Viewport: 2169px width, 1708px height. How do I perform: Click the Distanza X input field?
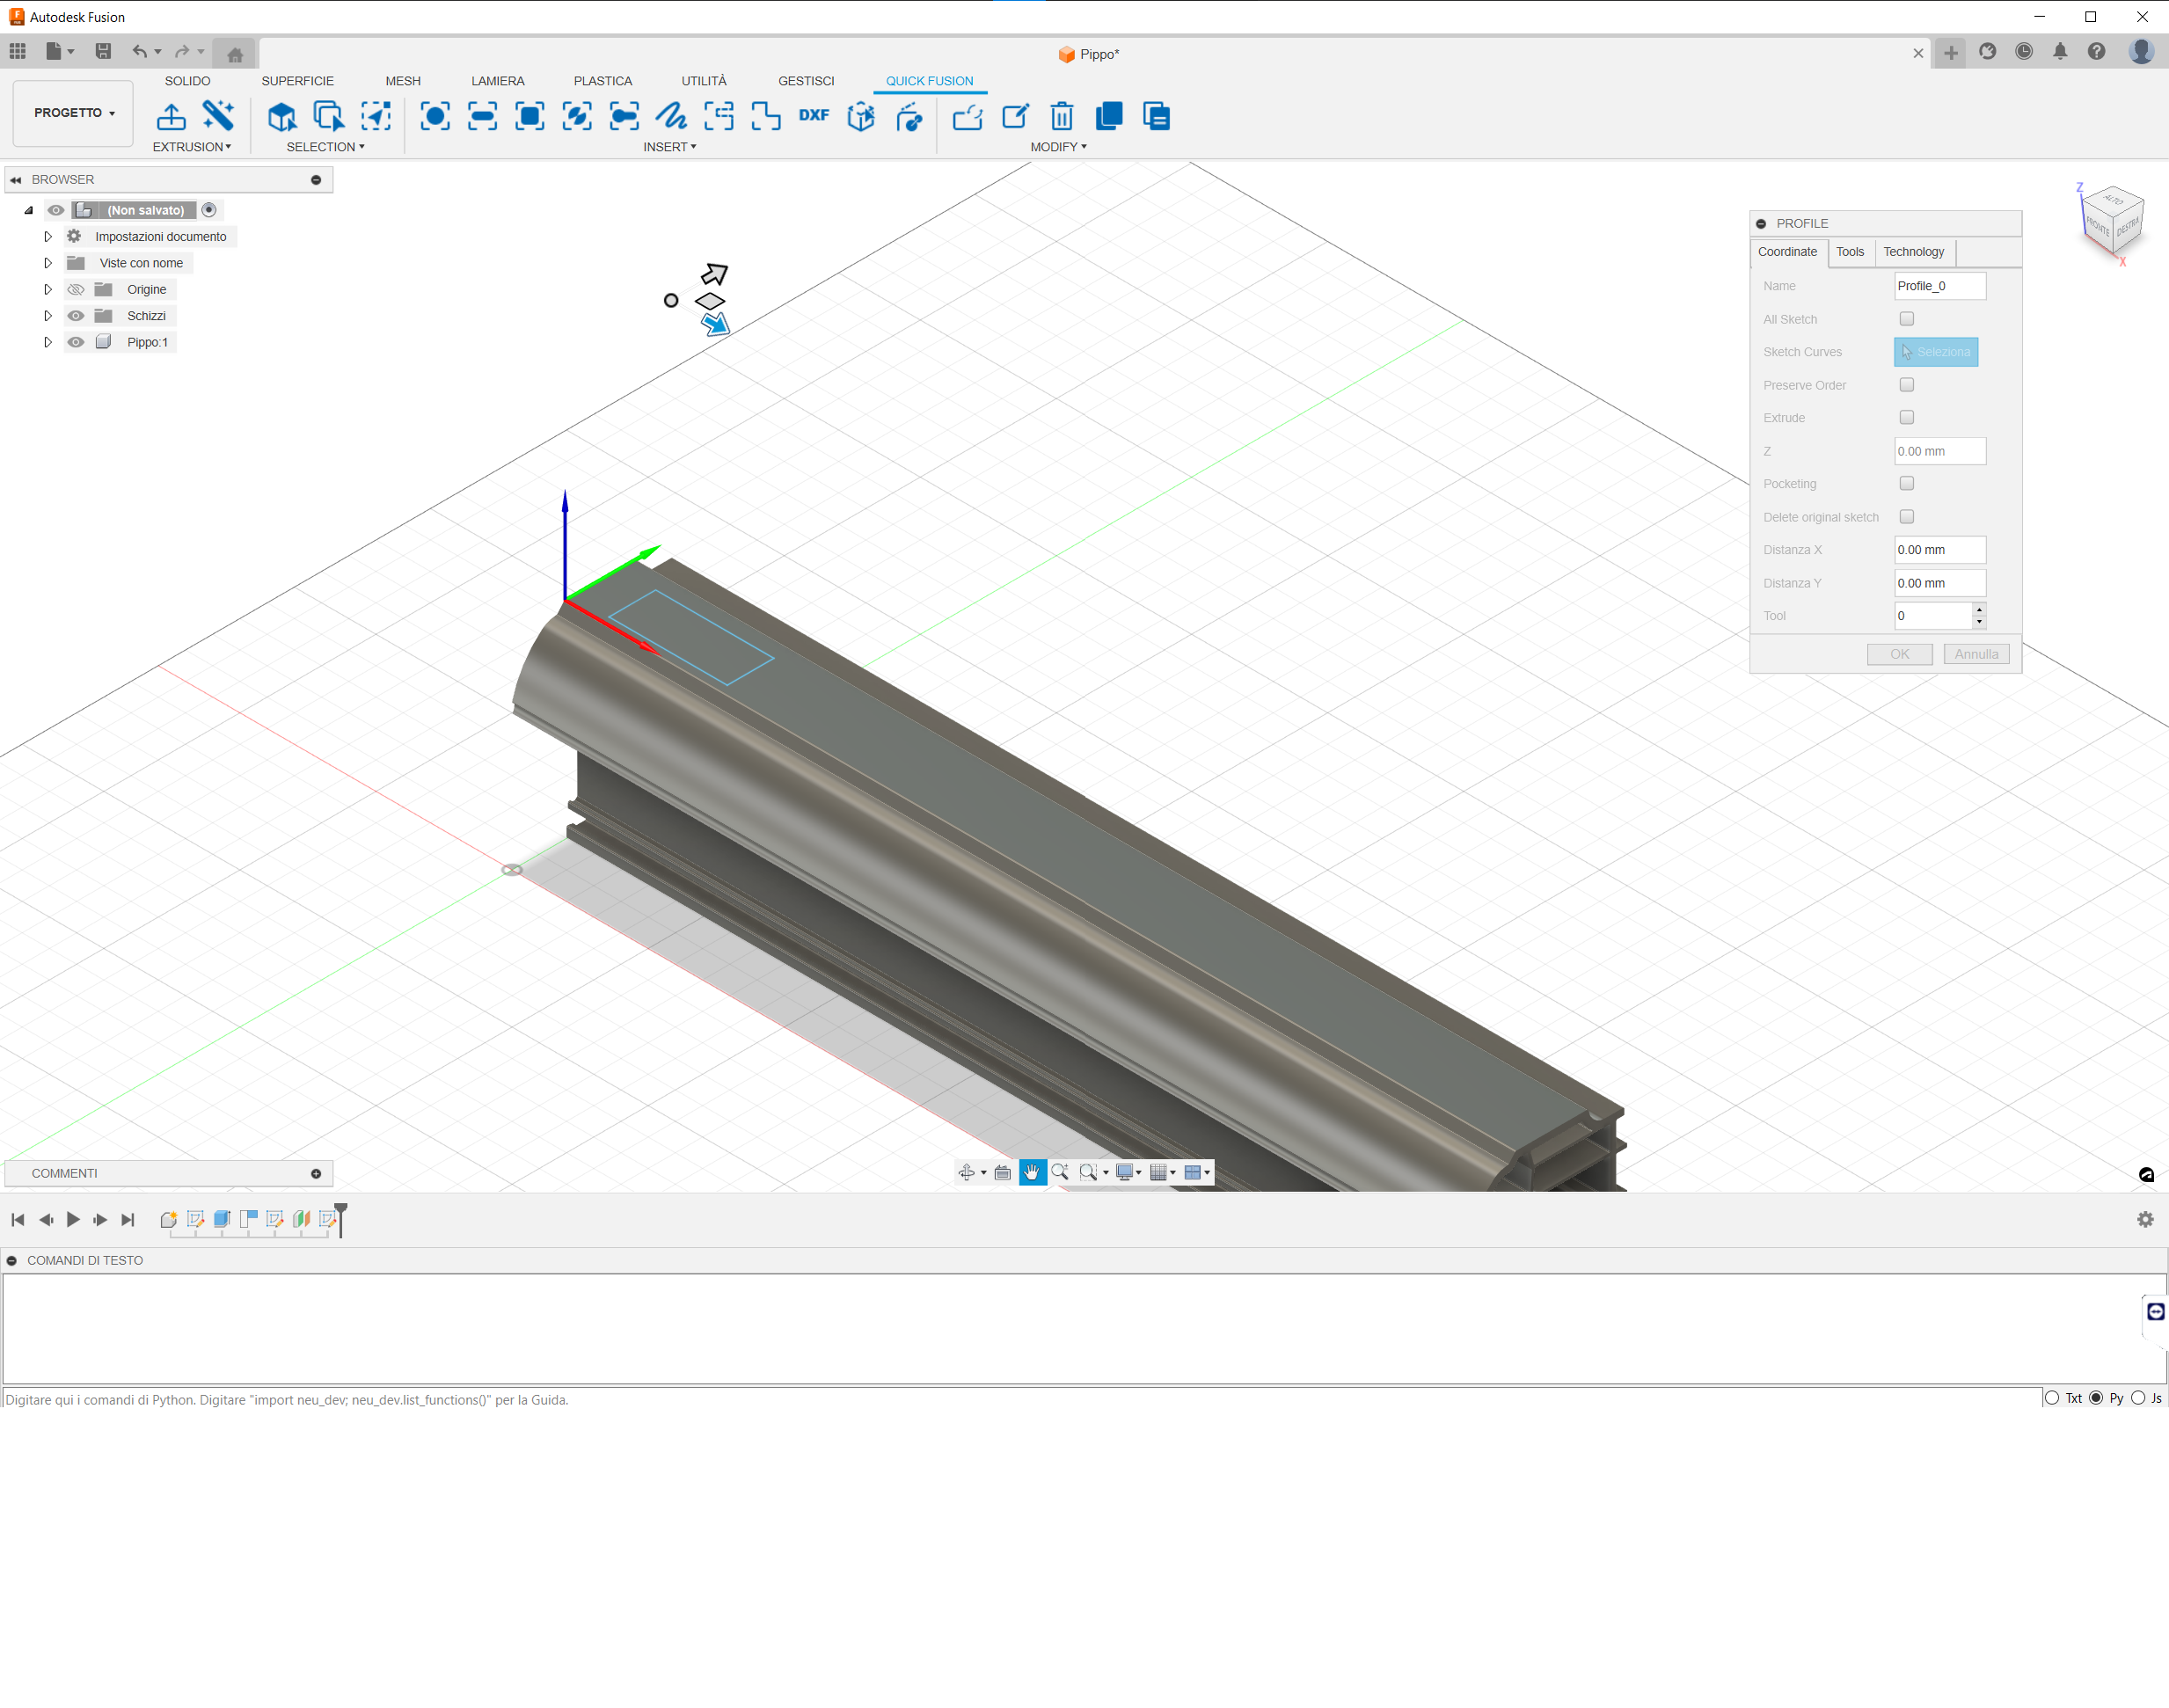pyautogui.click(x=1938, y=550)
